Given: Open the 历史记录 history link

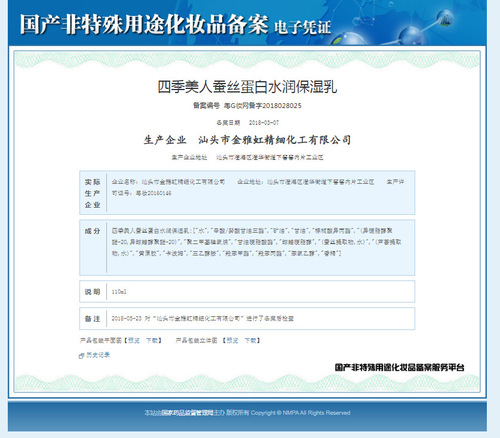Looking at the screenshot, I should (x=98, y=355).
